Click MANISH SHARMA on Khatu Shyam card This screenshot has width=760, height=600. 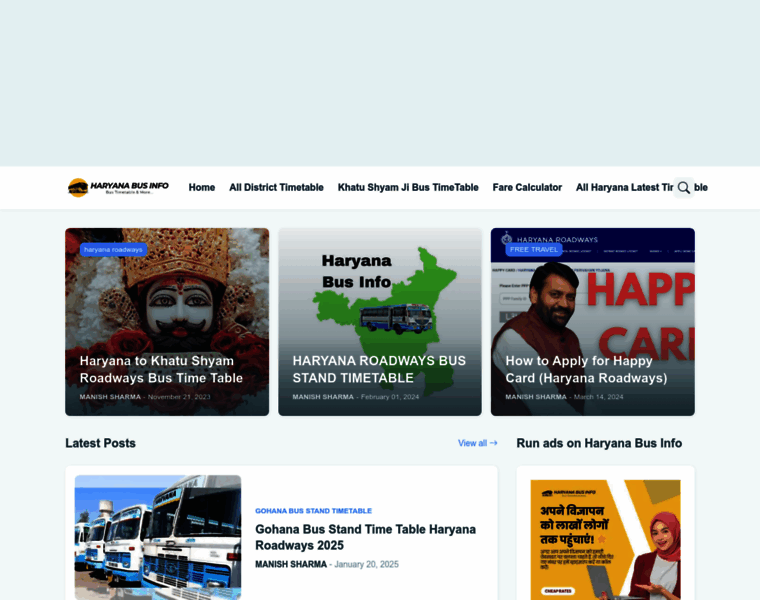110,397
